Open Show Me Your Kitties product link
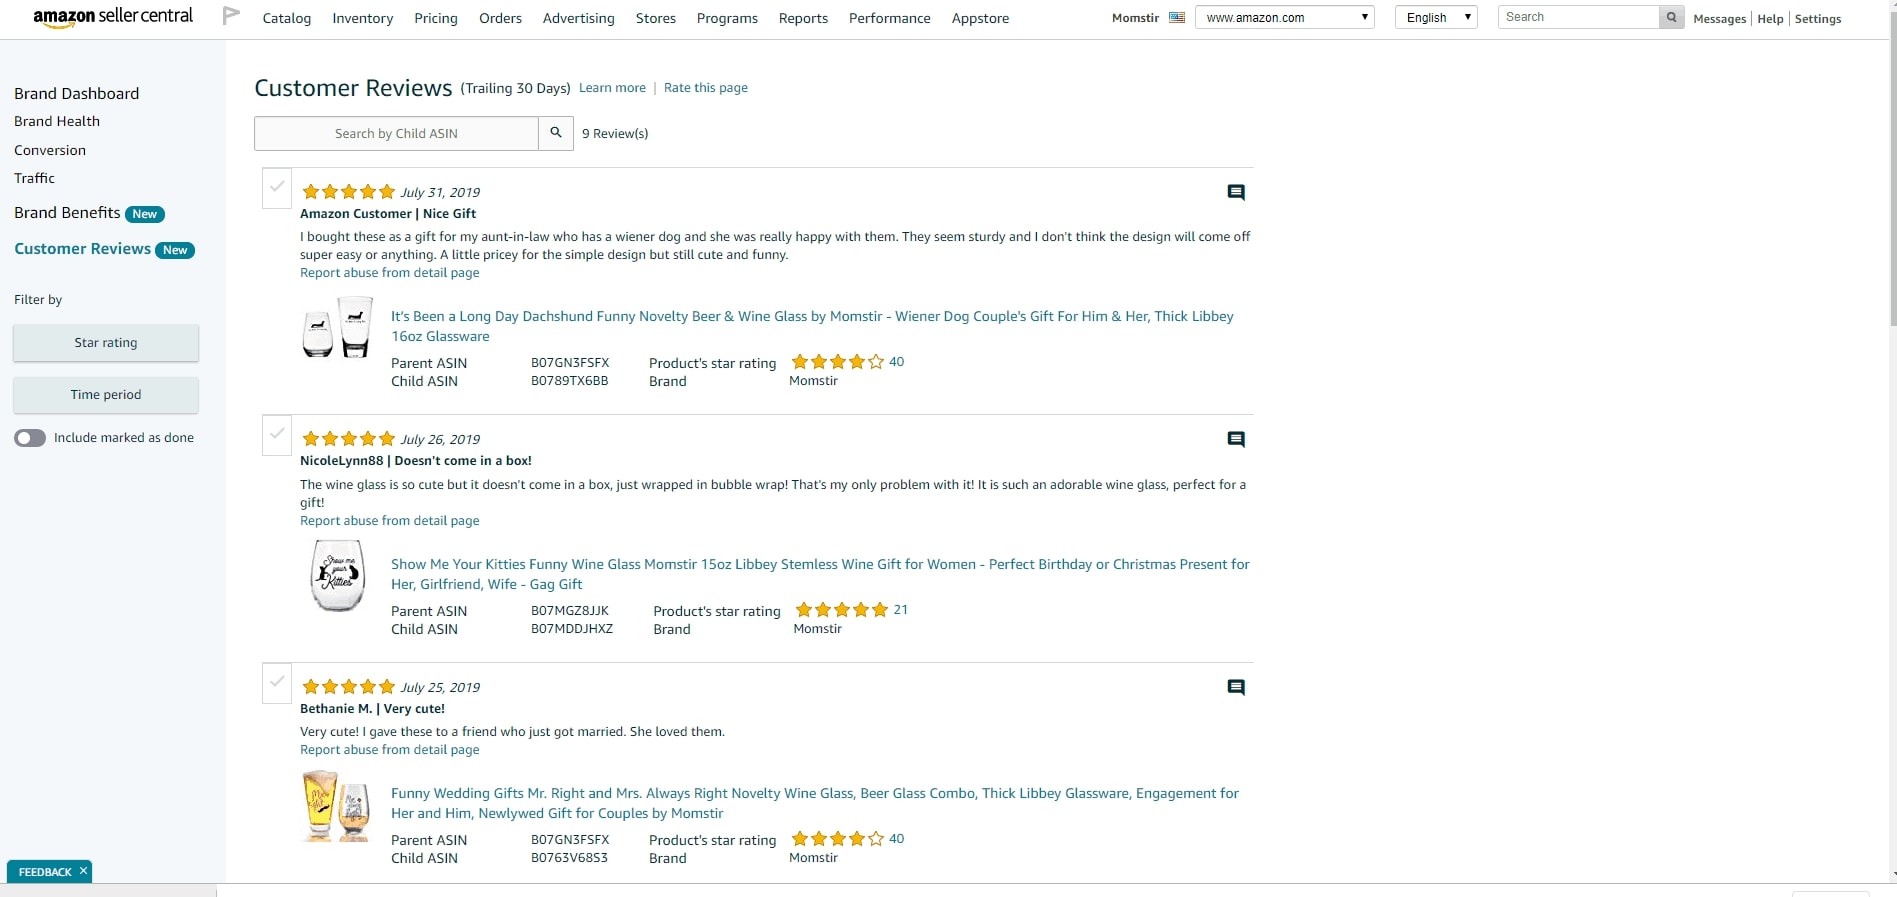Image resolution: width=1897 pixels, height=897 pixels. coord(820,574)
